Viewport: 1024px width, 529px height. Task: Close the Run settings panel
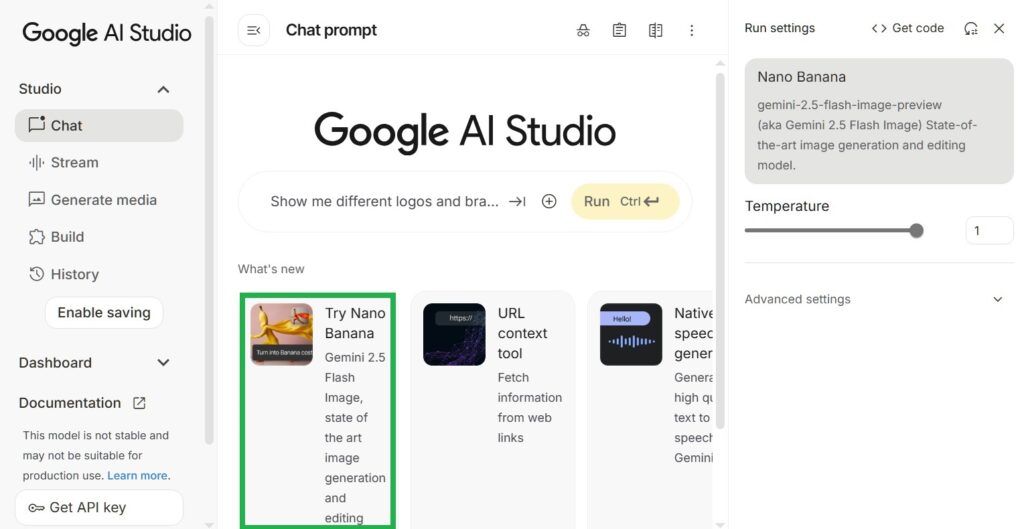coord(999,28)
